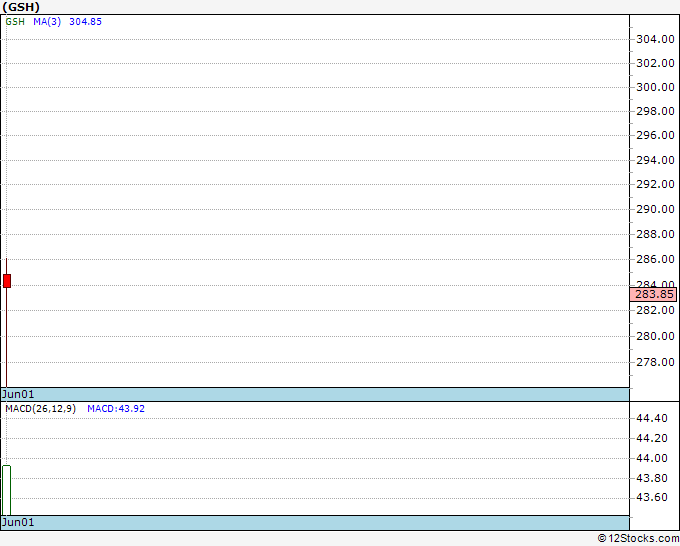
Task: Click the GSH ticker legend label
Action: point(15,22)
